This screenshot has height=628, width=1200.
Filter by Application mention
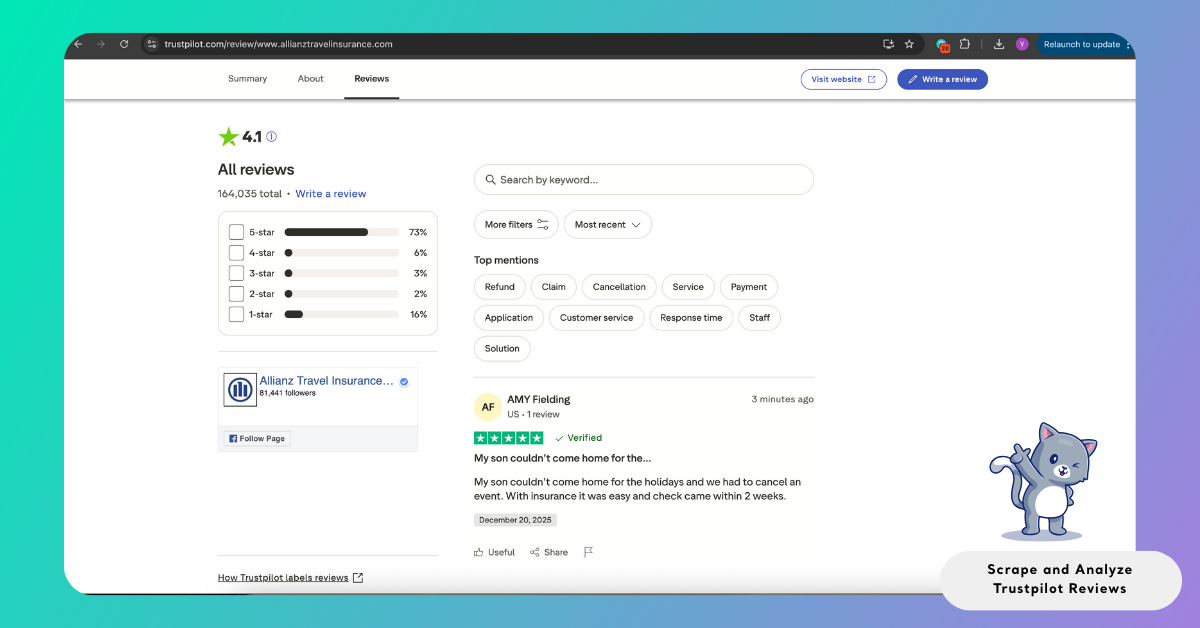[509, 318]
